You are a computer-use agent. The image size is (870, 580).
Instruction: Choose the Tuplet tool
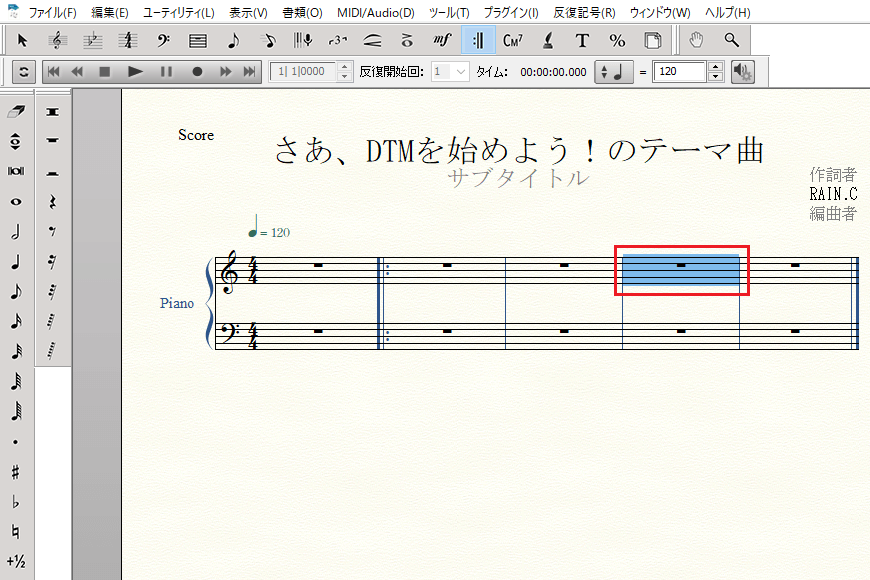[x=337, y=41]
